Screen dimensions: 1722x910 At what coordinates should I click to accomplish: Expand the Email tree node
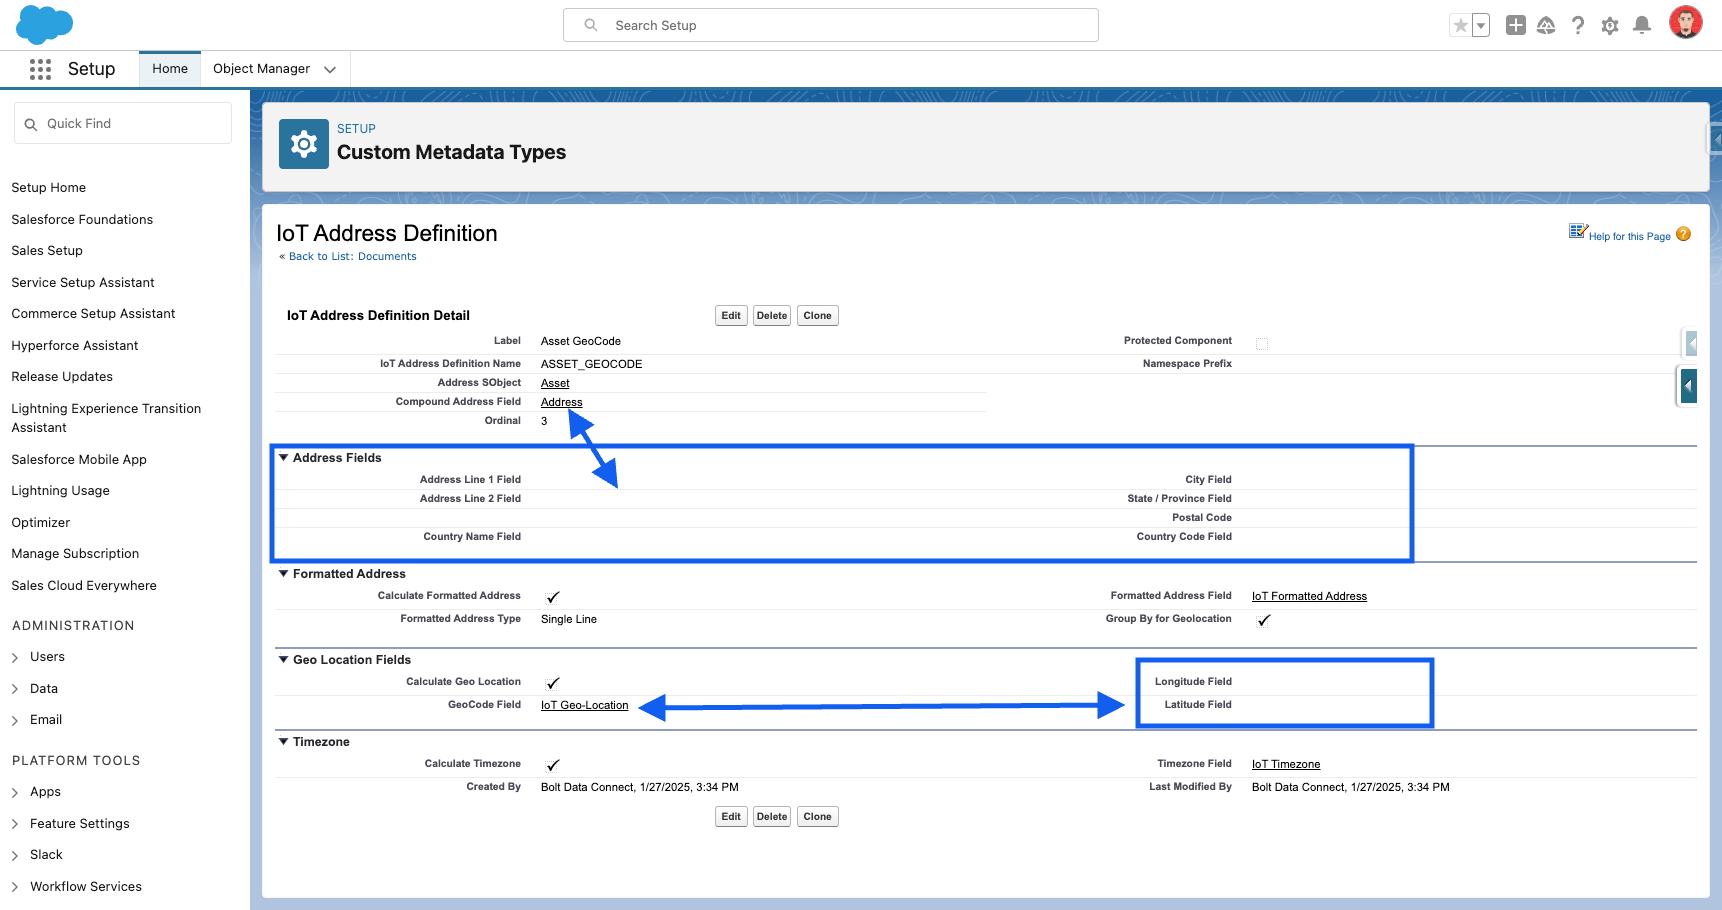click(15, 720)
